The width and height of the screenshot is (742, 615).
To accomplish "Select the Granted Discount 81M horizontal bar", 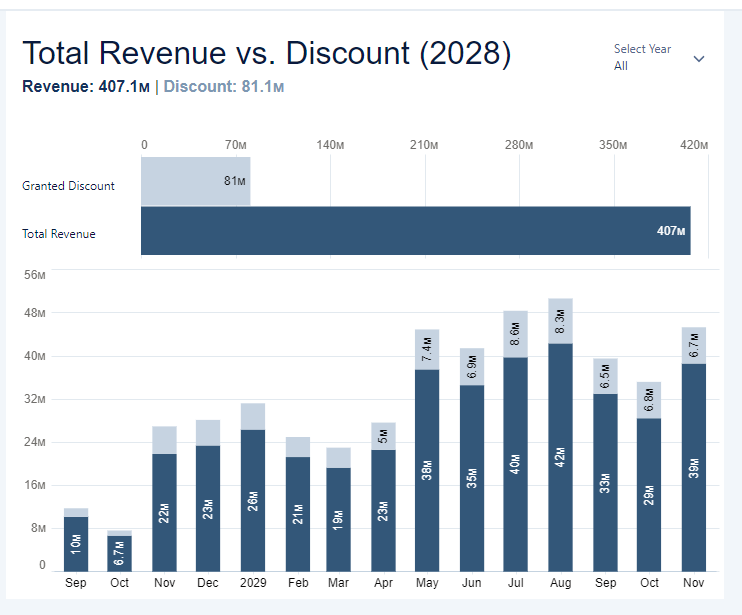I will point(195,181).
